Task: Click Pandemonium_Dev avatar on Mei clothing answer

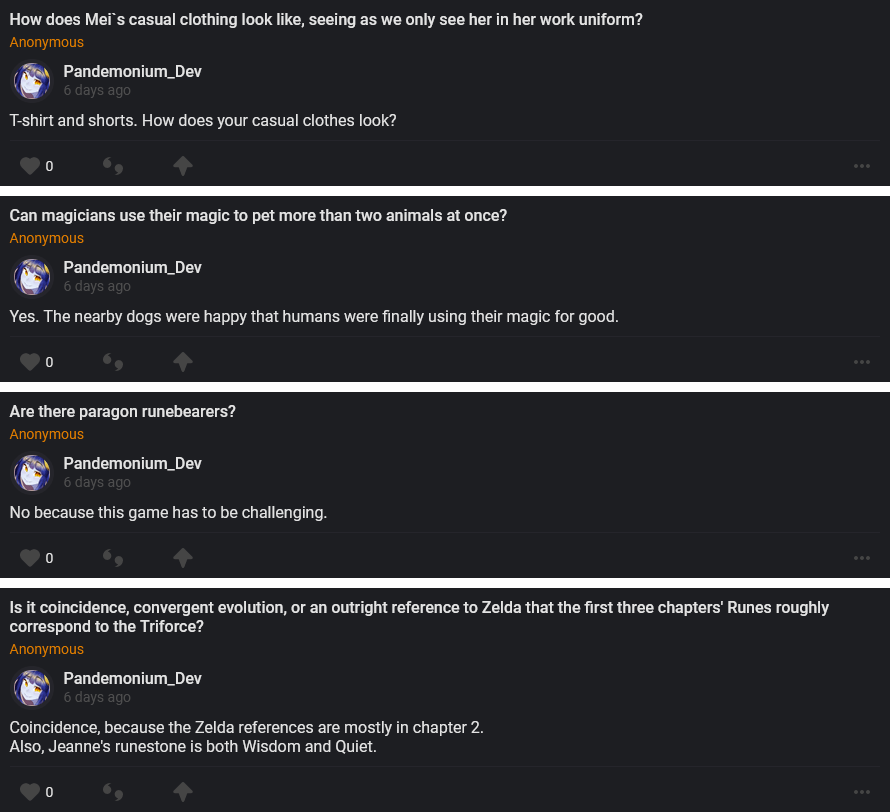Action: coord(31,81)
